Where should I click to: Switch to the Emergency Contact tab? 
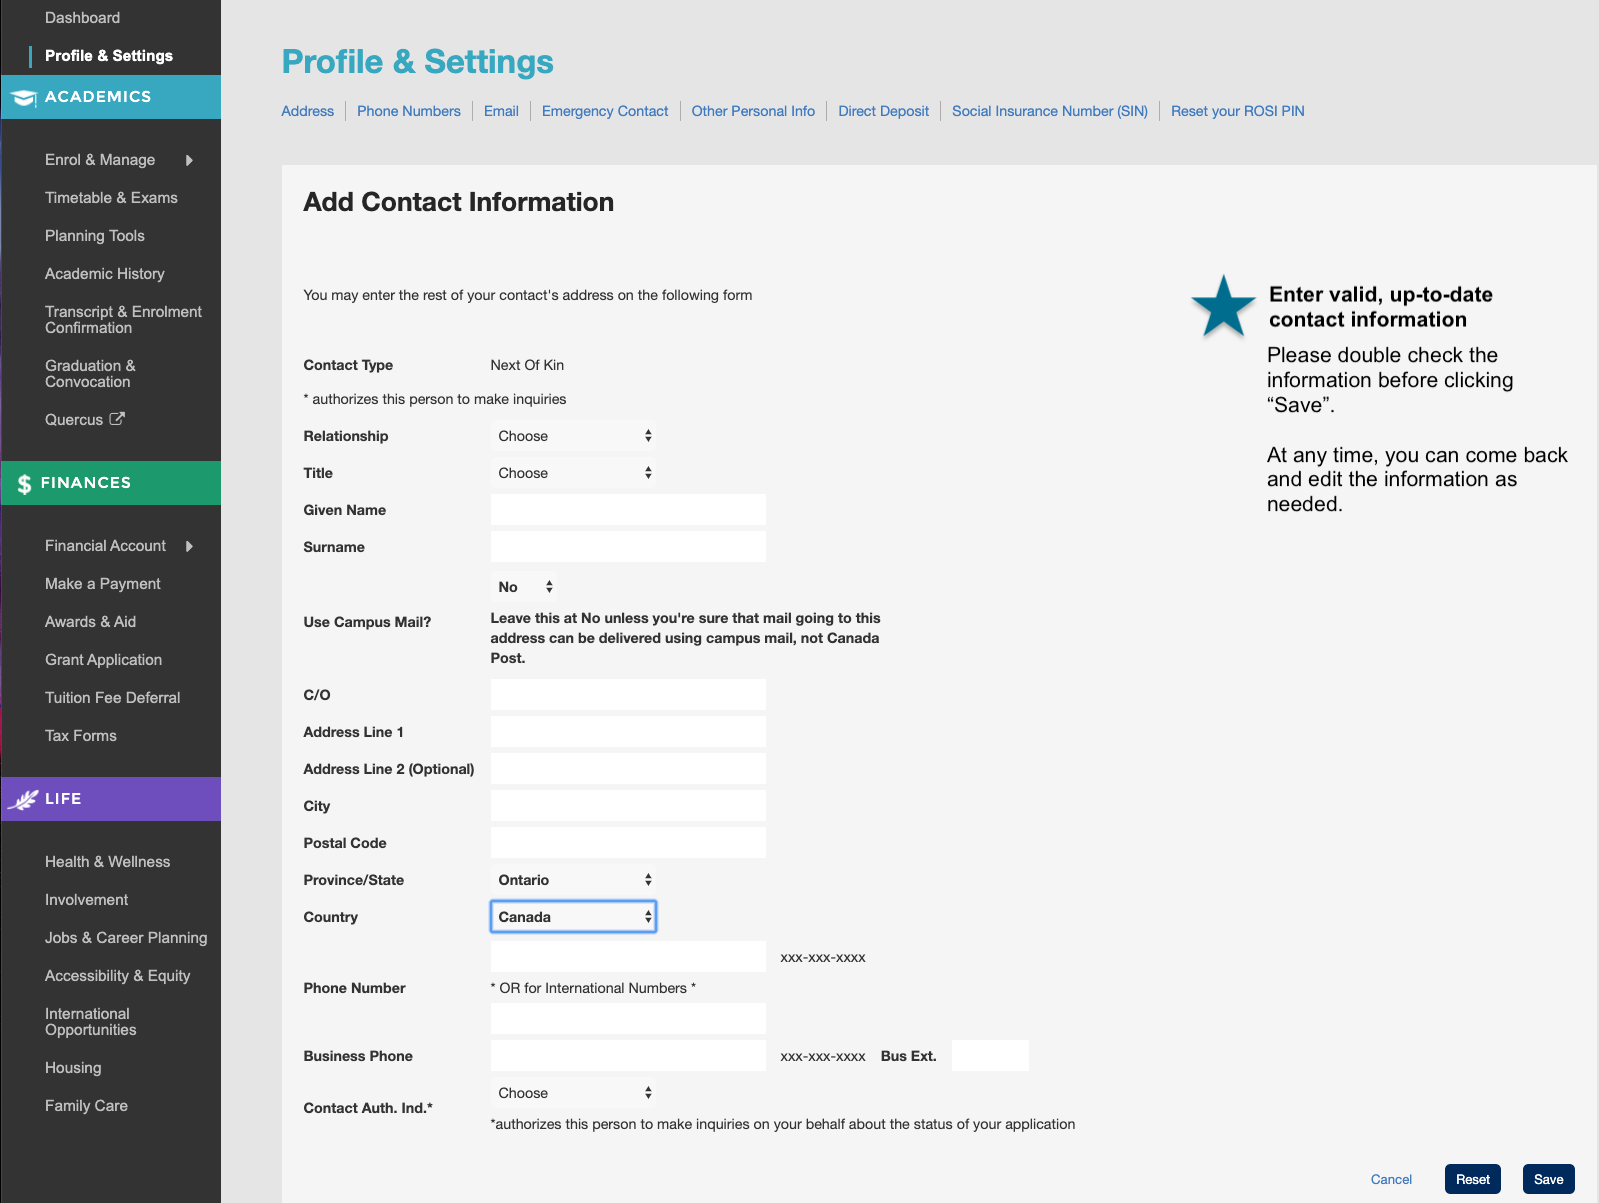pos(605,111)
